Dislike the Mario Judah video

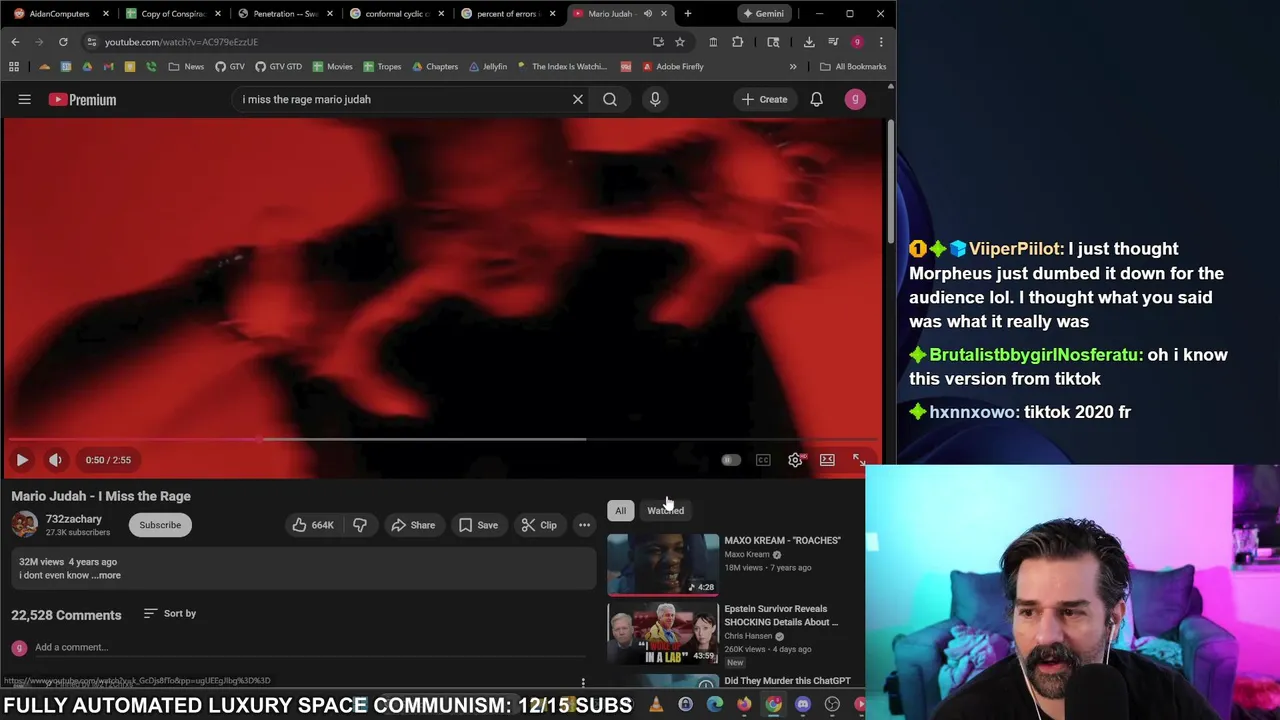(360, 525)
